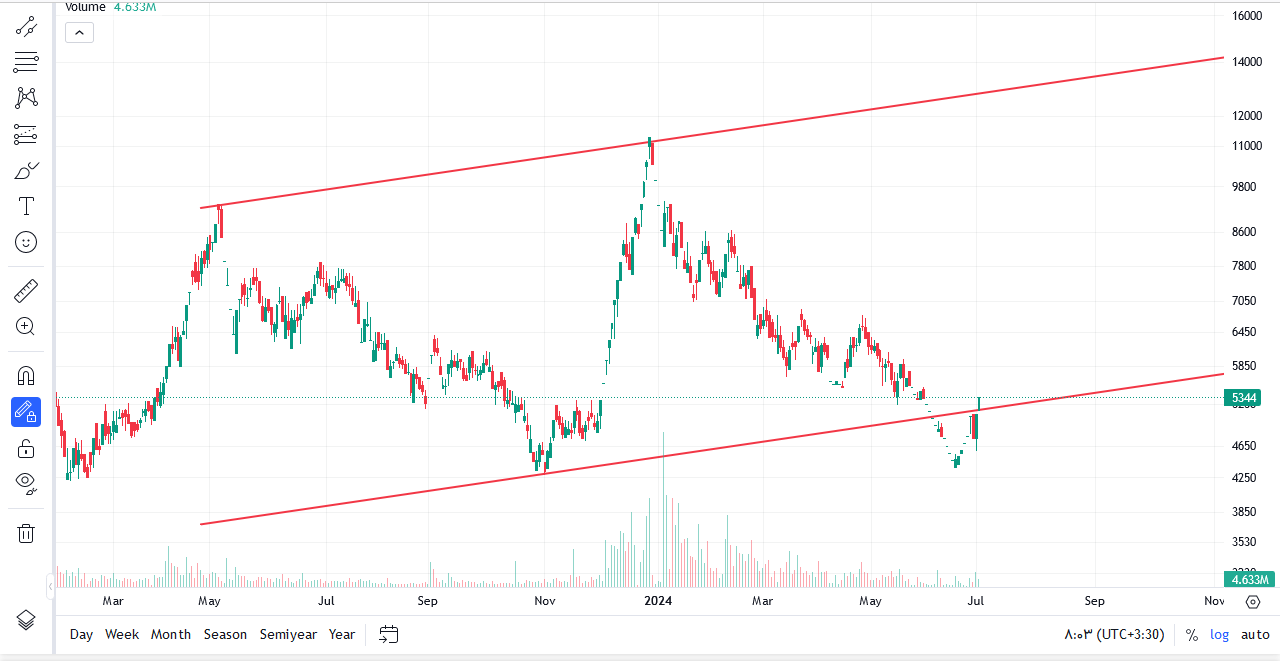The image size is (1280, 661).
Task: Click the 16000 price axis label
Action: tap(1246, 16)
